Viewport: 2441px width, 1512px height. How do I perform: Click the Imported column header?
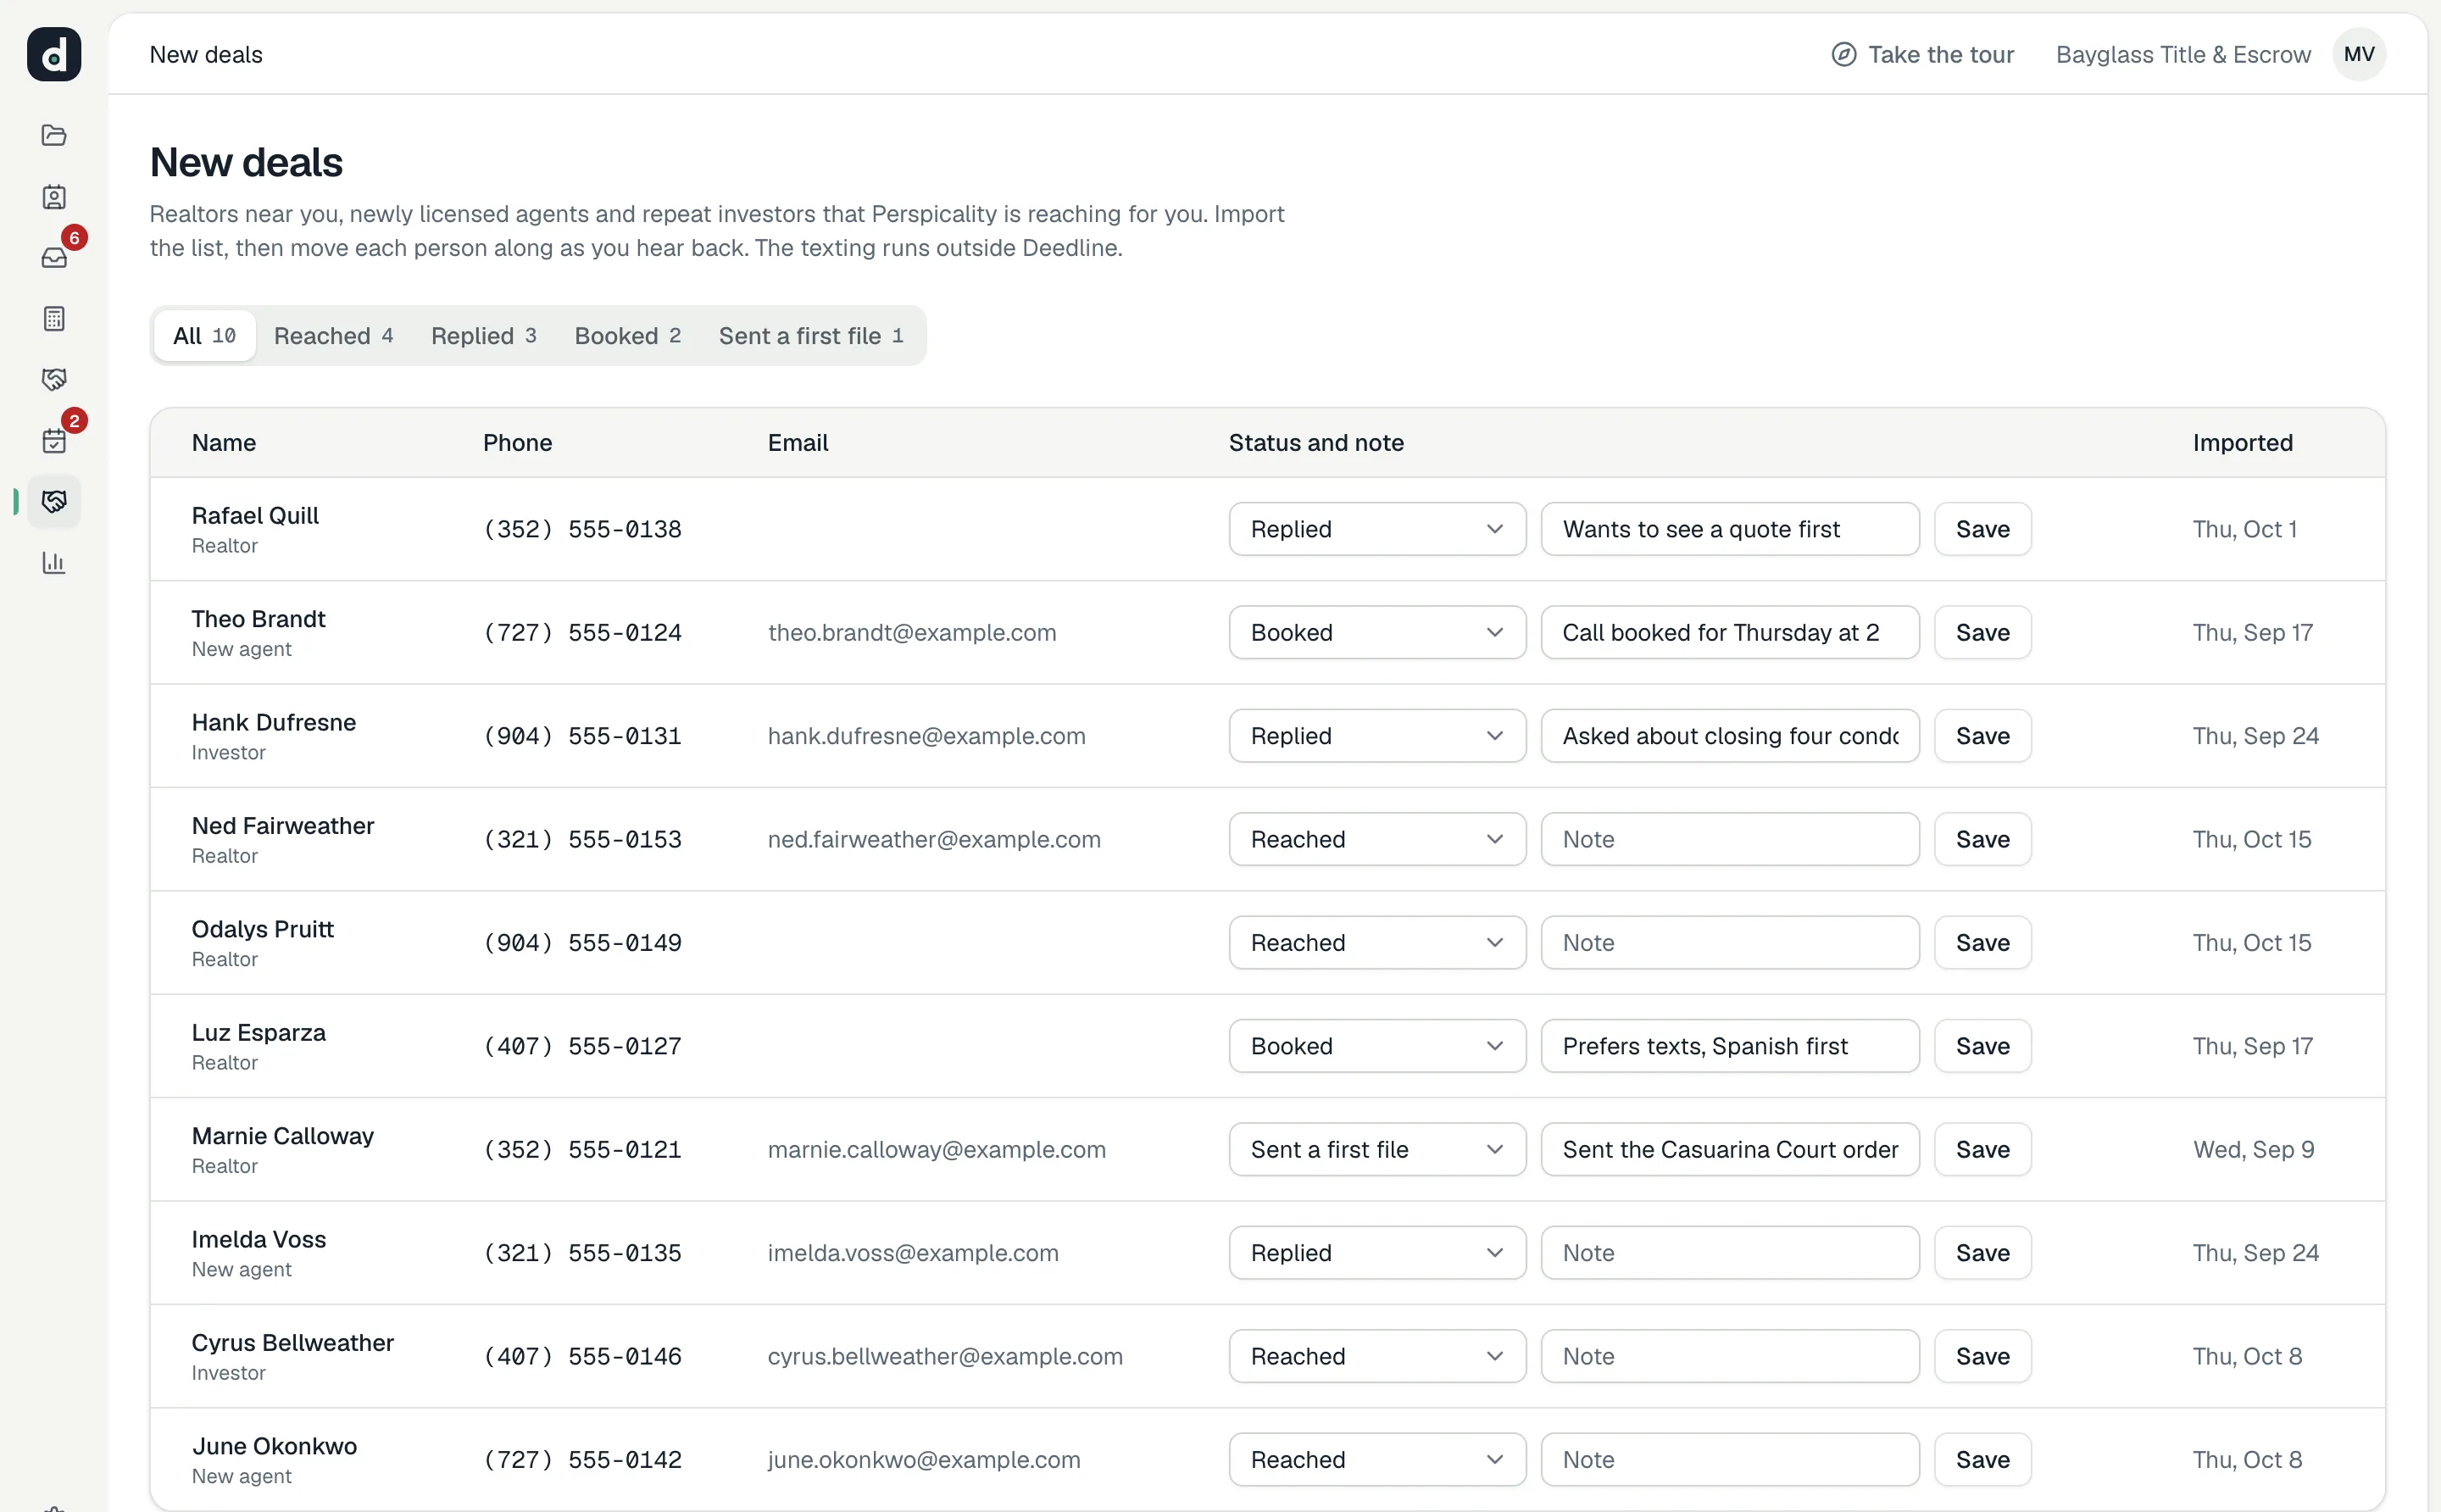point(2242,443)
